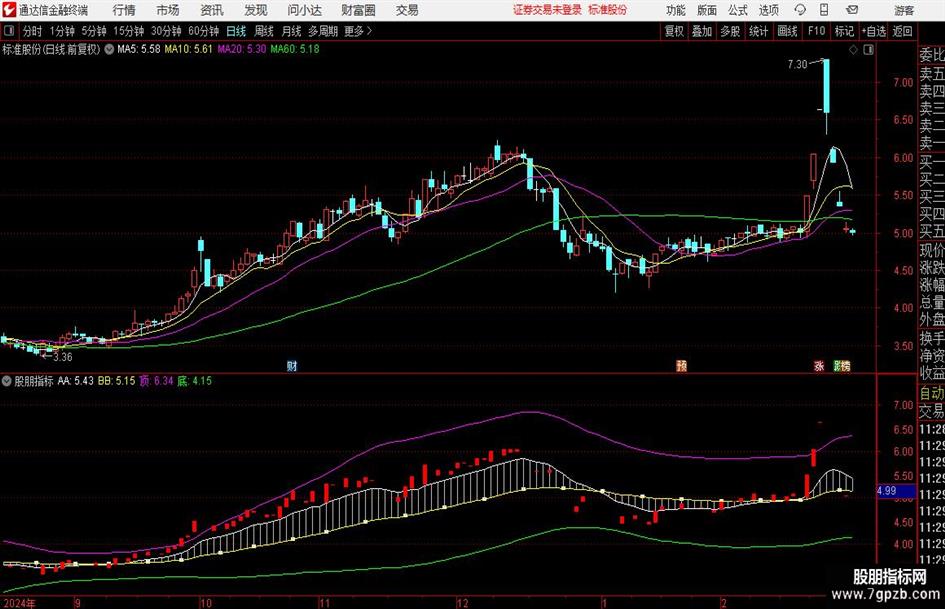
Task: Click the 顶: 6.34 indicator value
Action: (x=156, y=380)
